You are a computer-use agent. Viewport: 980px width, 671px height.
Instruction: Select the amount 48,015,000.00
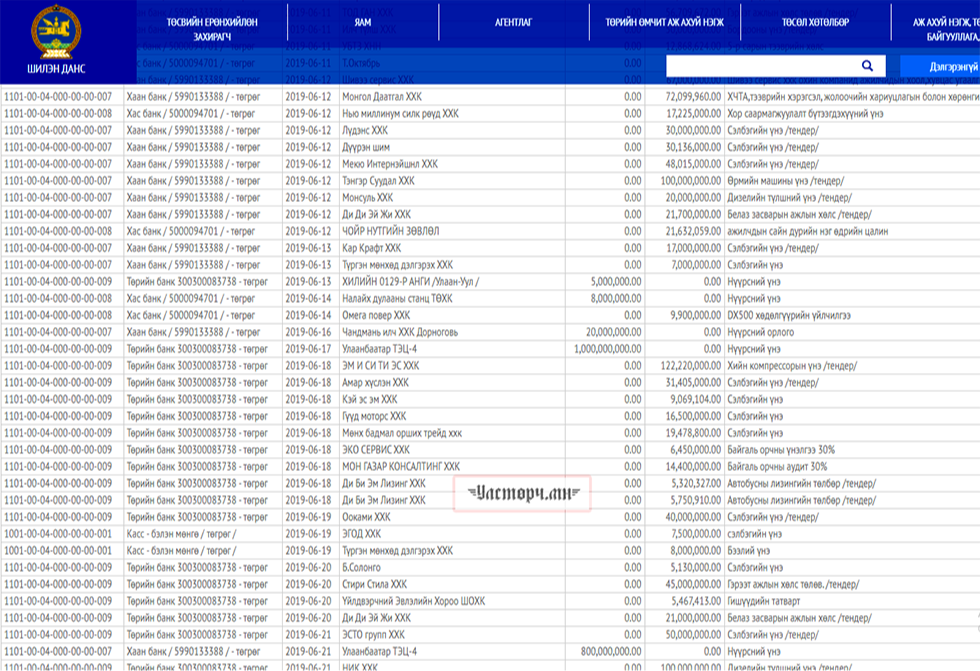click(x=693, y=164)
